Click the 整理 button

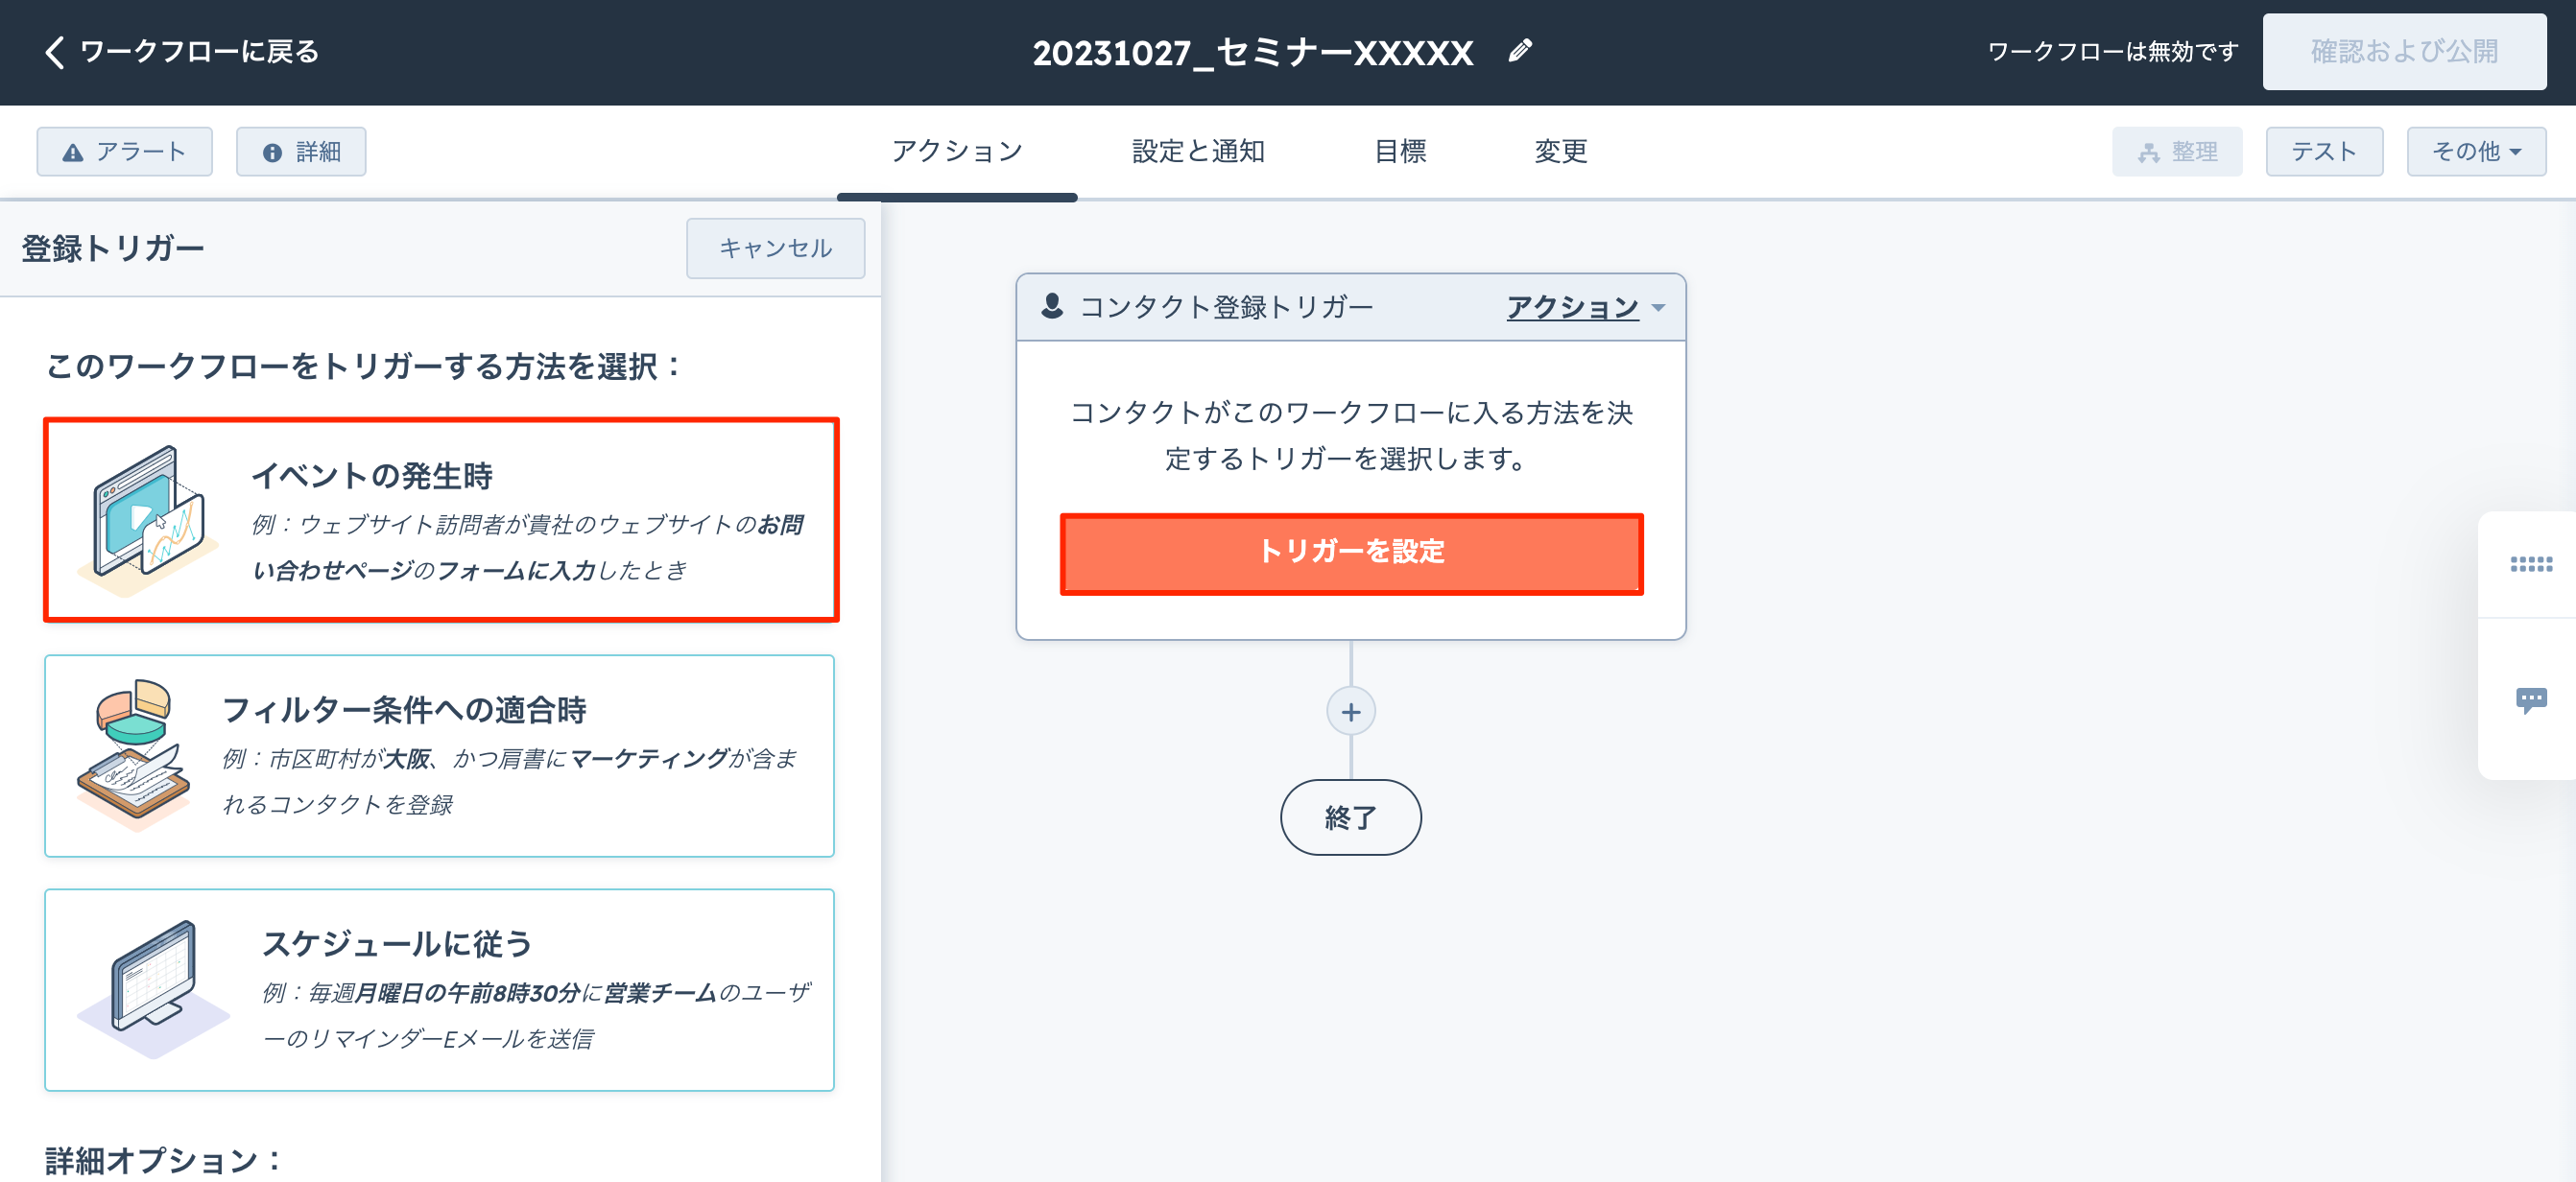tap(2177, 152)
